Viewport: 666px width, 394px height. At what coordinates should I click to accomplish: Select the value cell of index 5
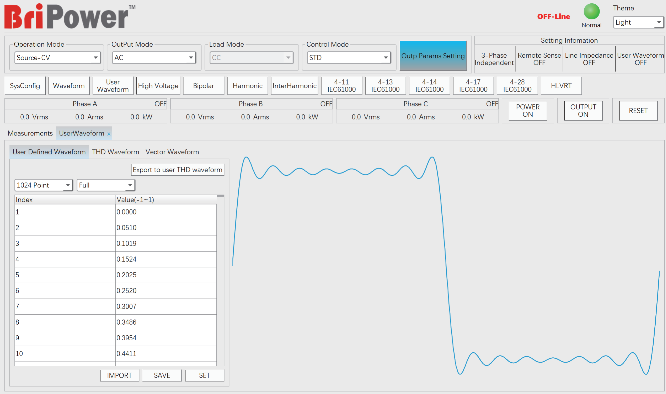tap(166, 275)
